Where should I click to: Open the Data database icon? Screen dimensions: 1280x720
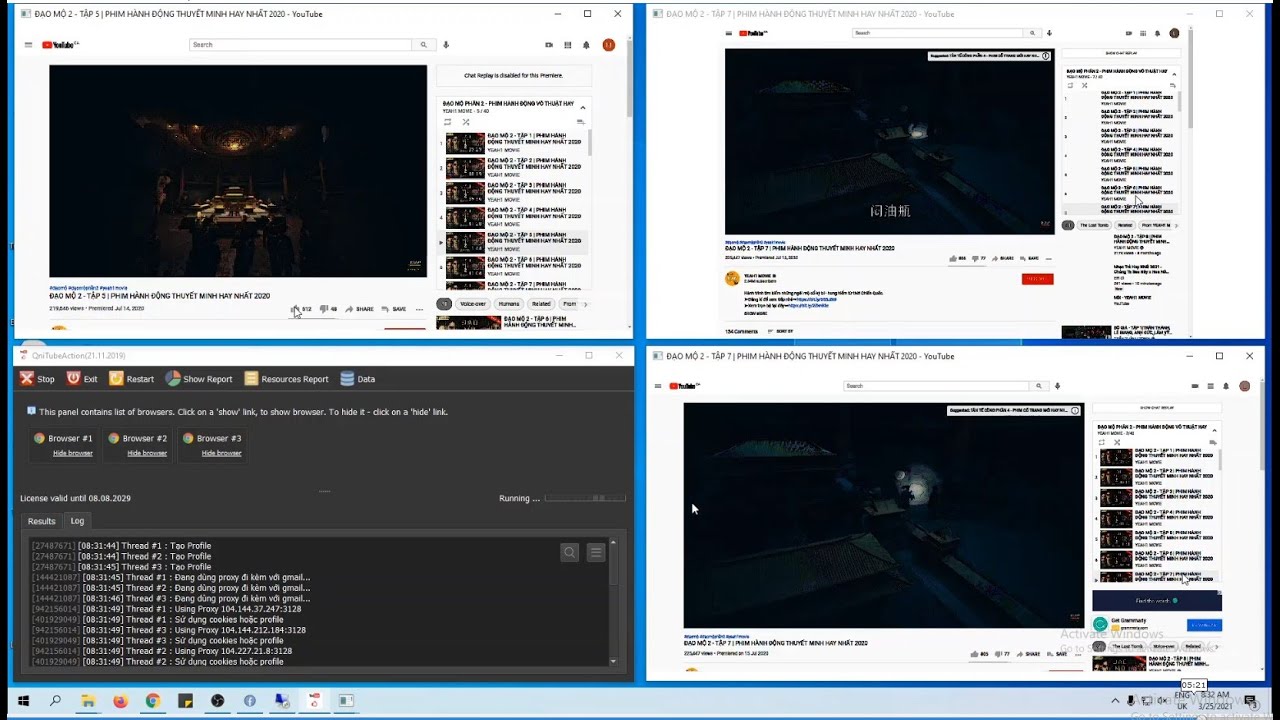[347, 379]
